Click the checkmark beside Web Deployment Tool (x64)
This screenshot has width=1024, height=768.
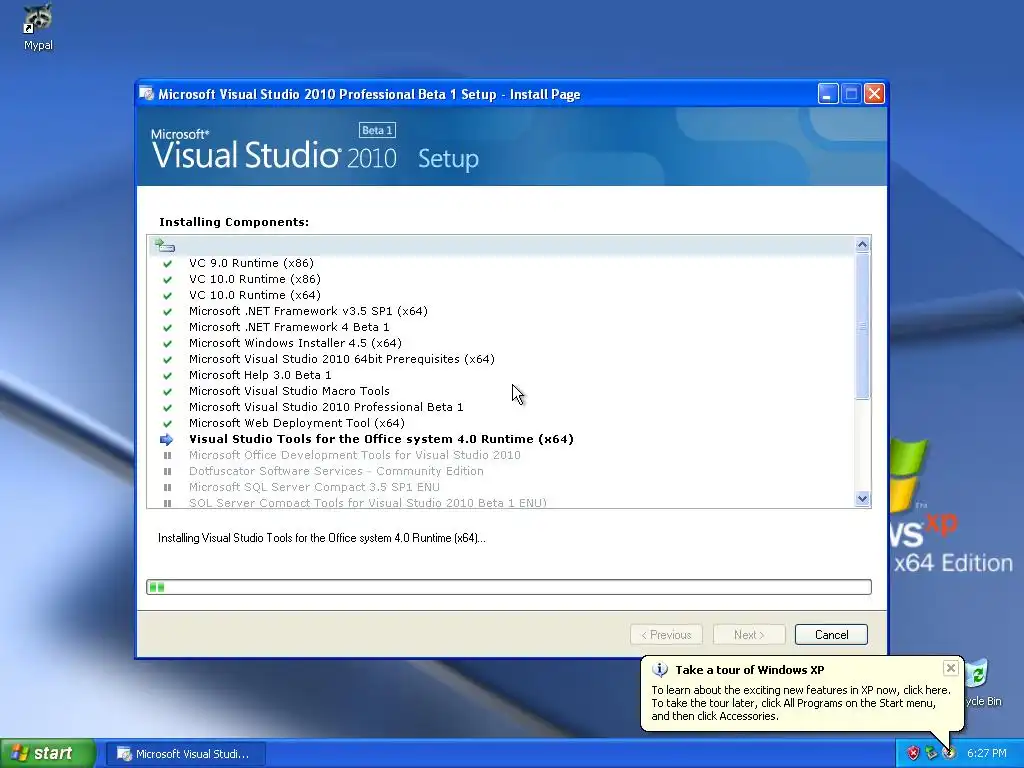coord(167,423)
